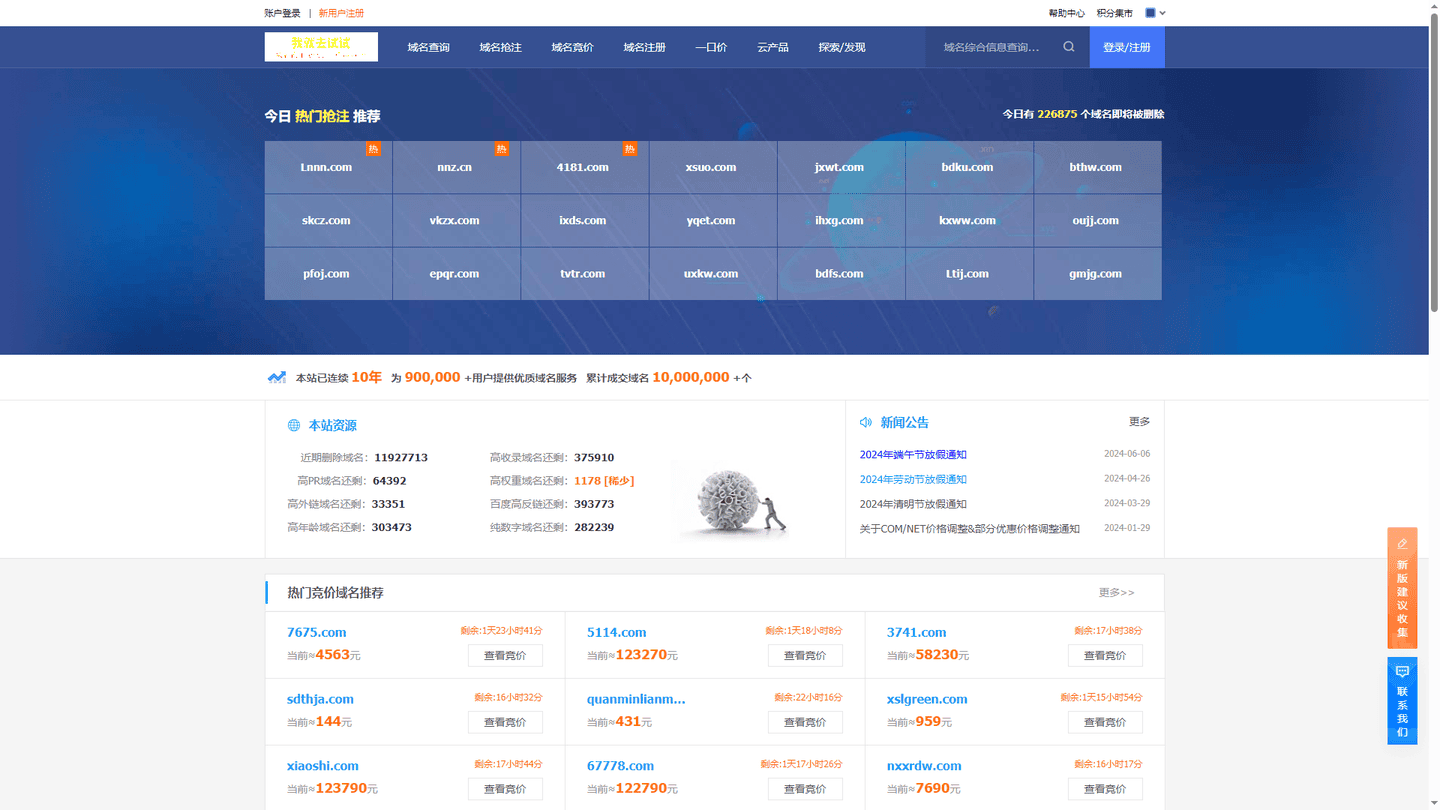
Task: Expand the theme color dropdown arrow
Action: pyautogui.click(x=1162, y=13)
